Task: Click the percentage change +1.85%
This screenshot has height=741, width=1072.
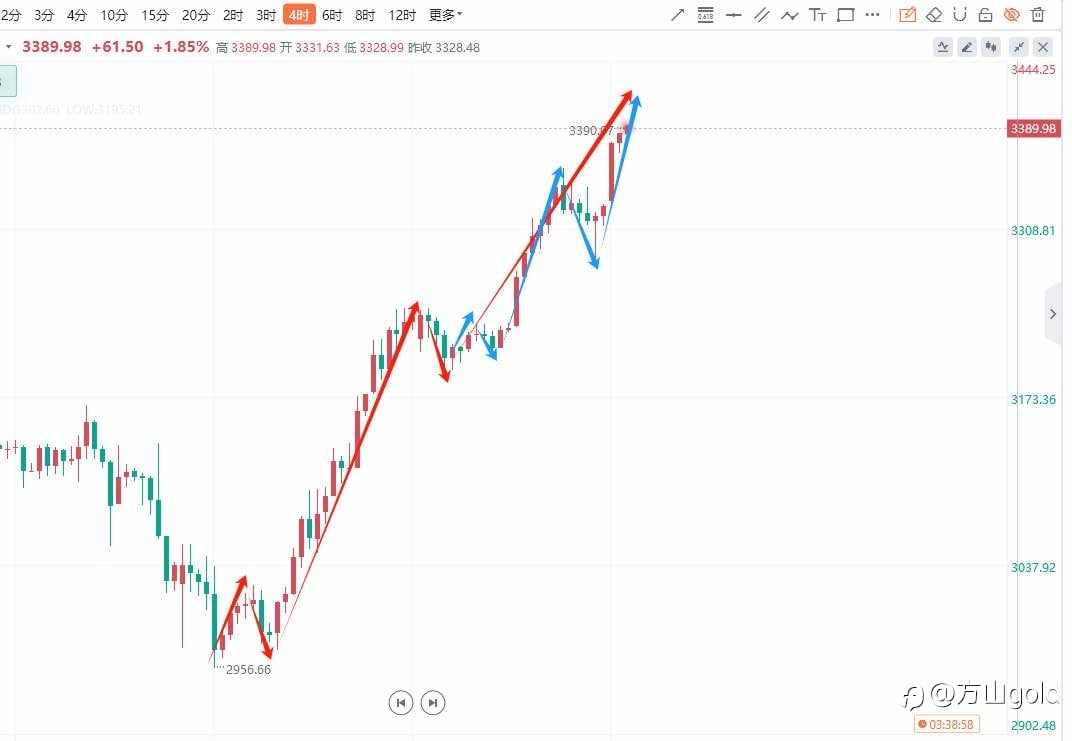Action: (181, 46)
